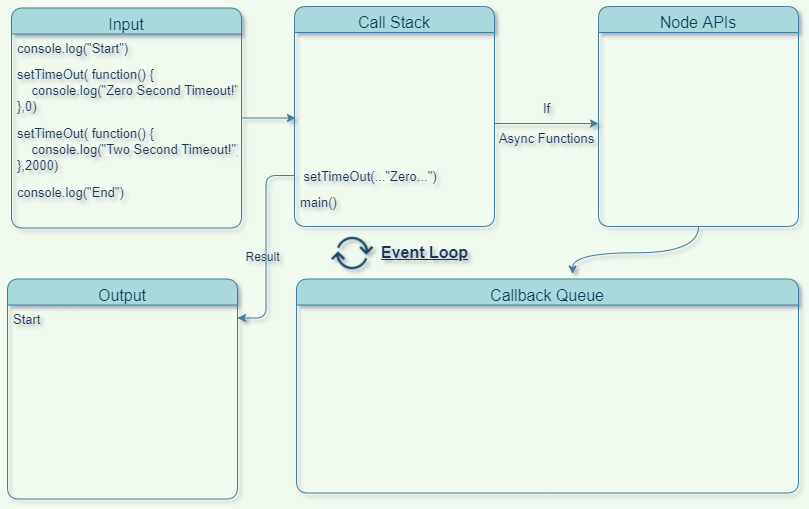Select the Input panel header
This screenshot has height=509, width=809.
coord(126,24)
